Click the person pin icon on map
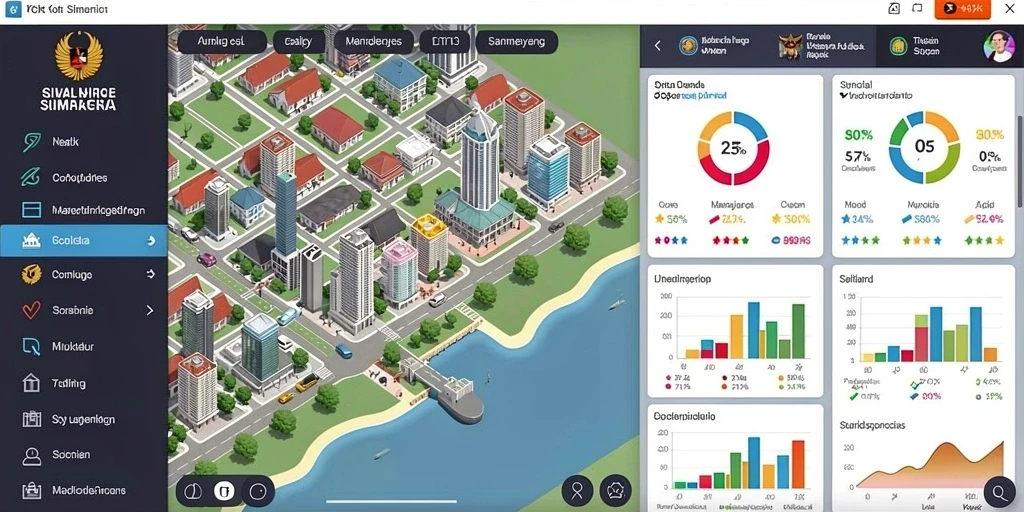This screenshot has width=1024, height=512. (577, 490)
